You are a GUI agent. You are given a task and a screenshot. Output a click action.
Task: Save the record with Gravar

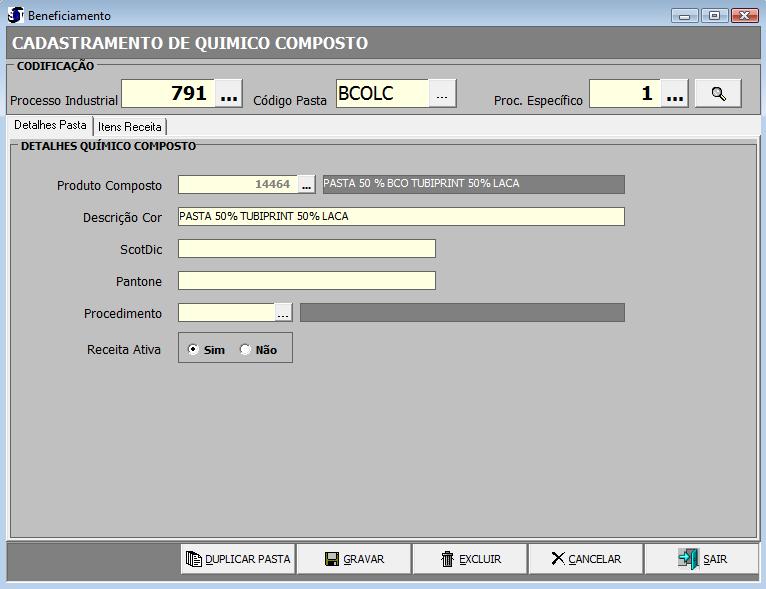(x=354, y=559)
